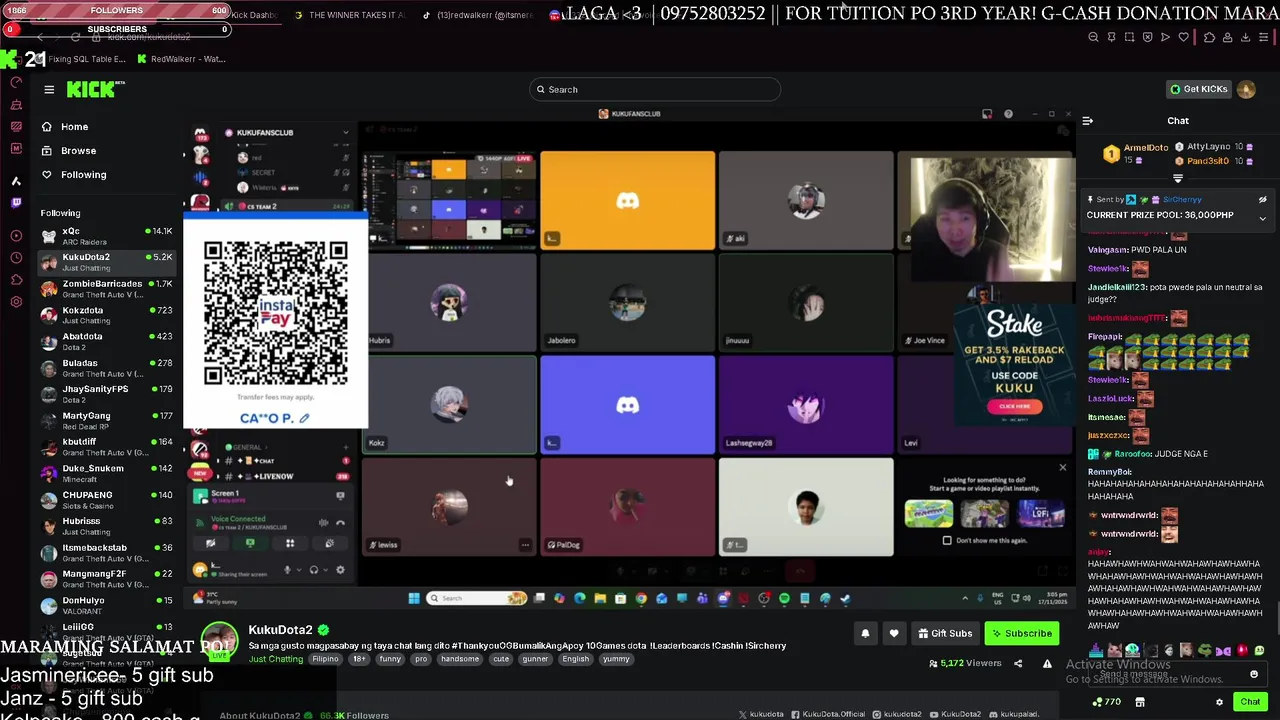
Task: Open the Discord help icon in stream
Action: [1008, 114]
